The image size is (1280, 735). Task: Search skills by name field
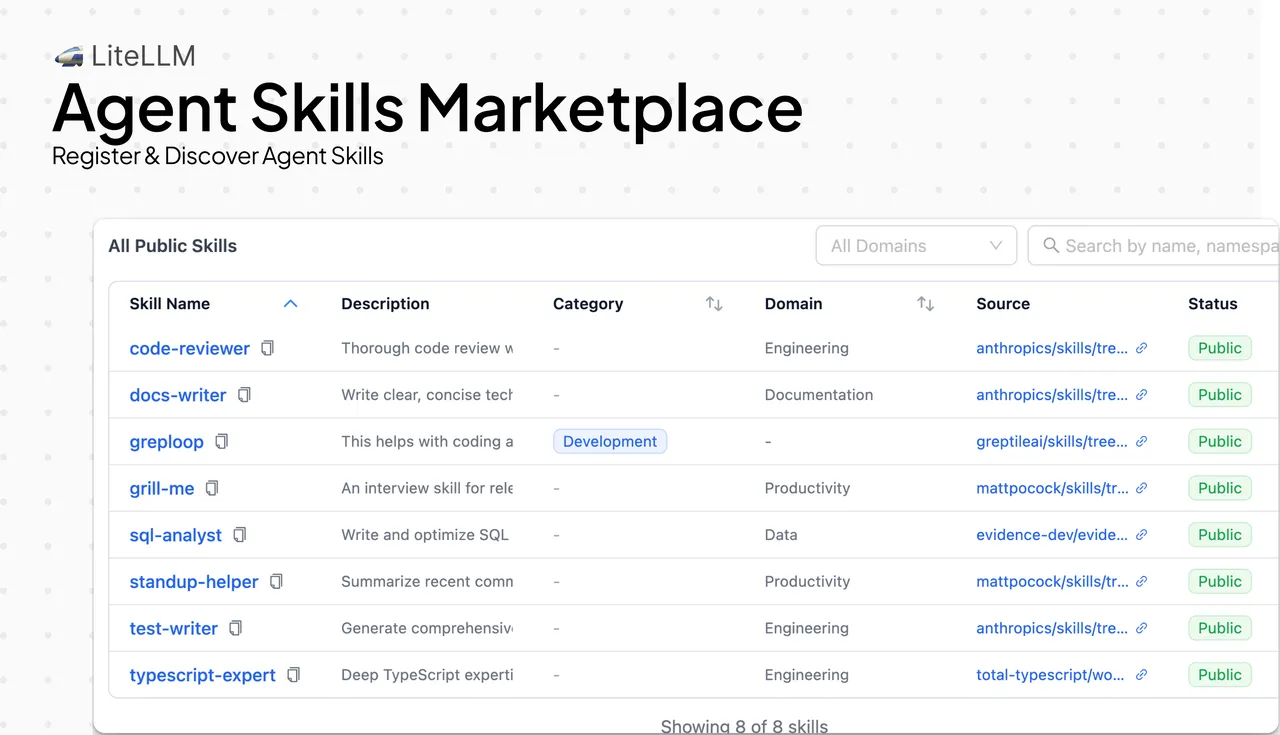click(x=1154, y=245)
